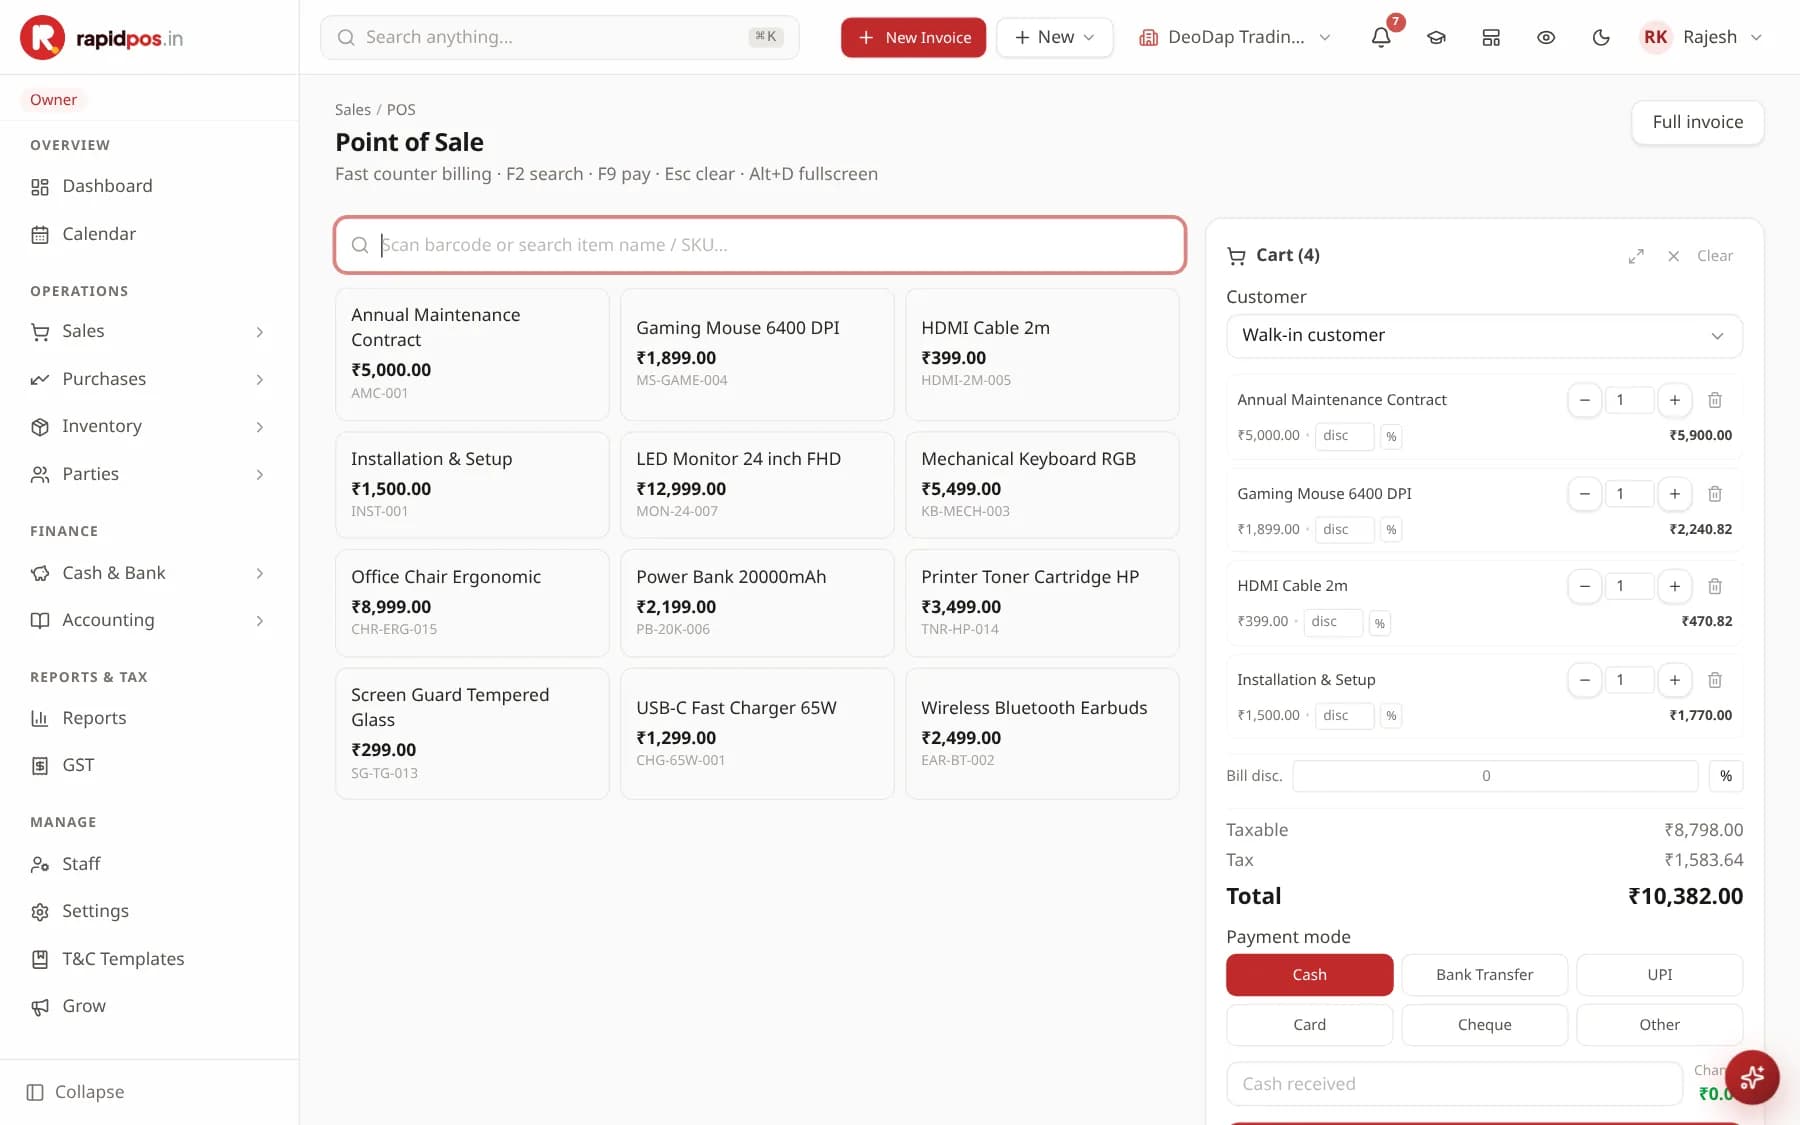Click Sales breadcrumb link
Screen dimensions: 1800x1125
[352, 110]
